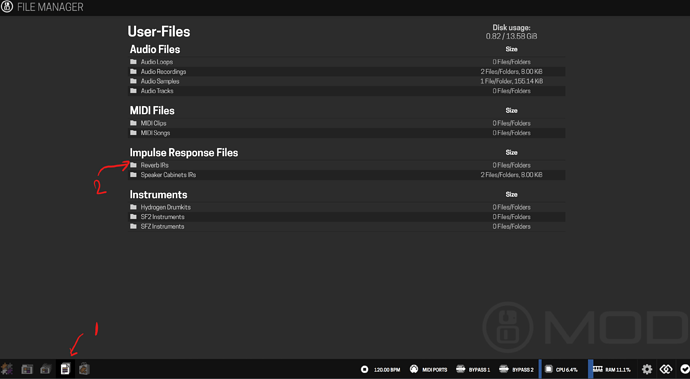The width and height of the screenshot is (690, 379).
Task: Click folder icon next to SF2 Instruments
Action: click(x=133, y=217)
